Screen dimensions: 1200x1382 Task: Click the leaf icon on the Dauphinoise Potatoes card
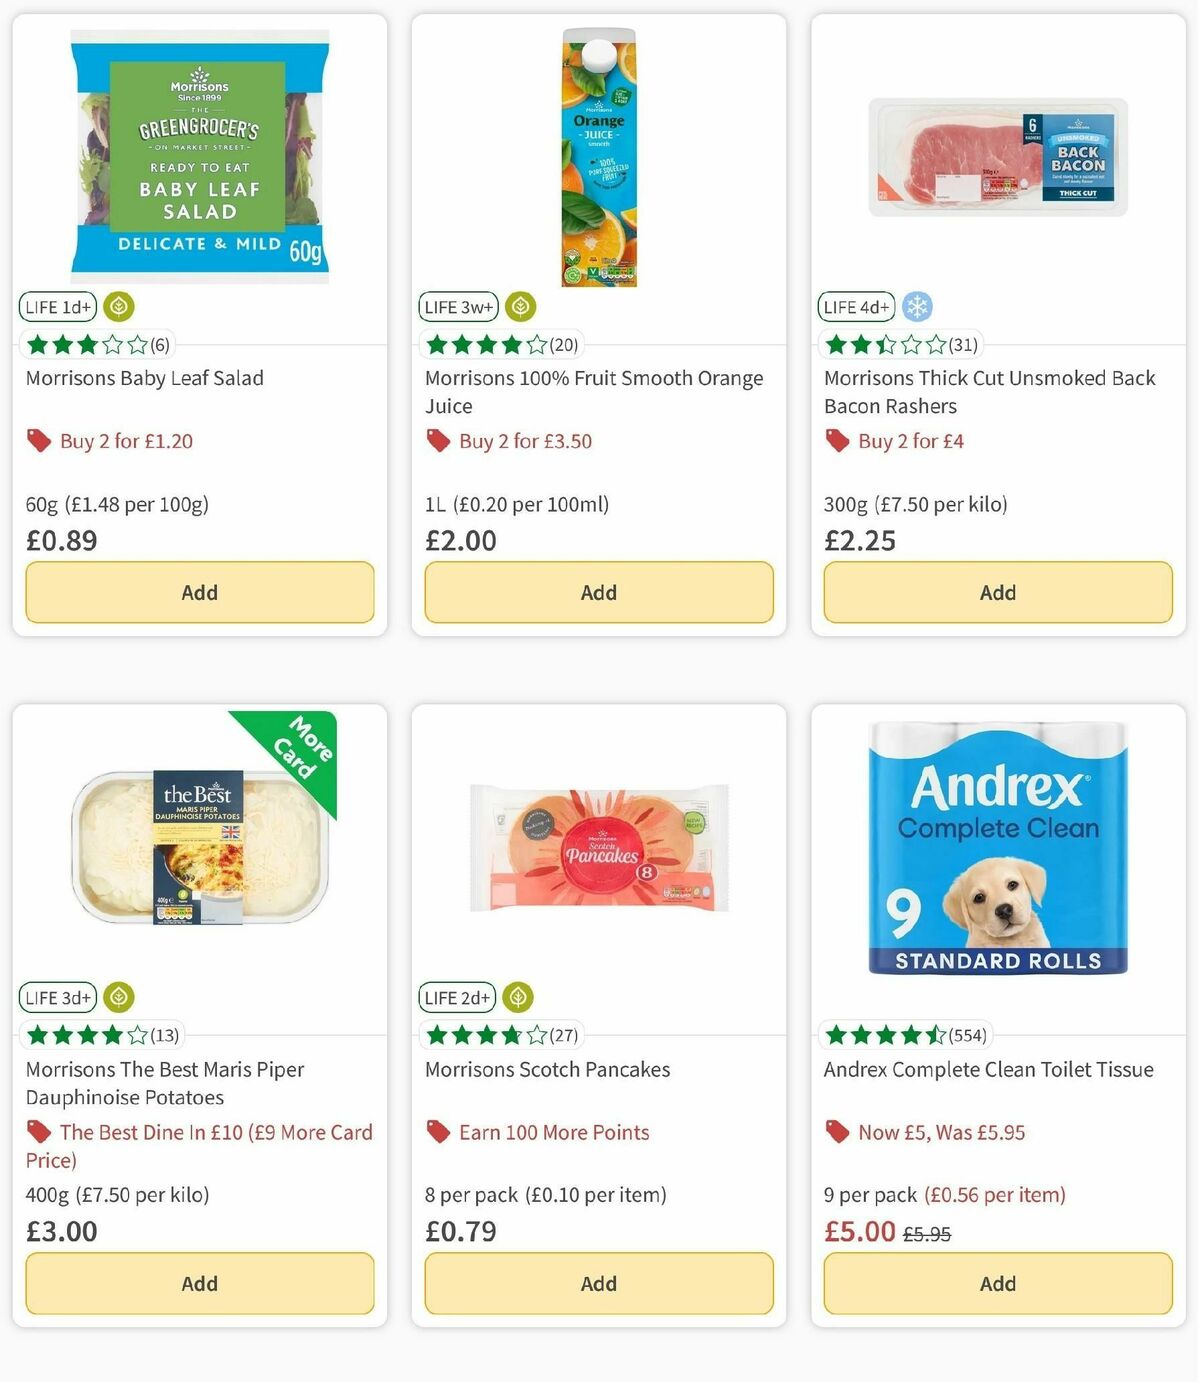click(x=119, y=997)
